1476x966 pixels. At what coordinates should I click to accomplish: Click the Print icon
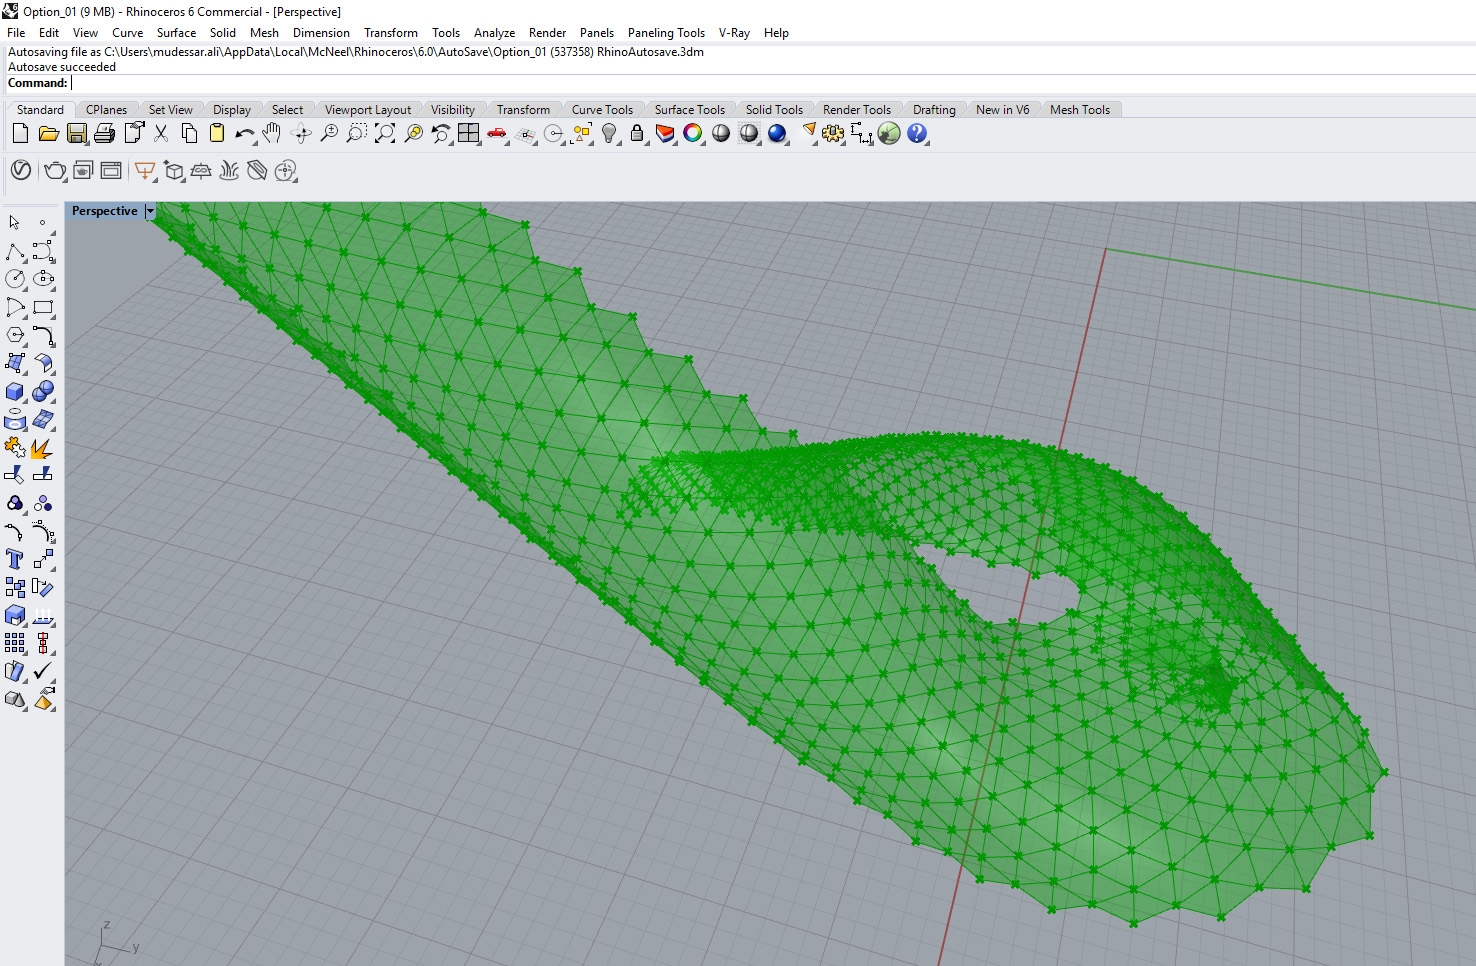point(104,133)
